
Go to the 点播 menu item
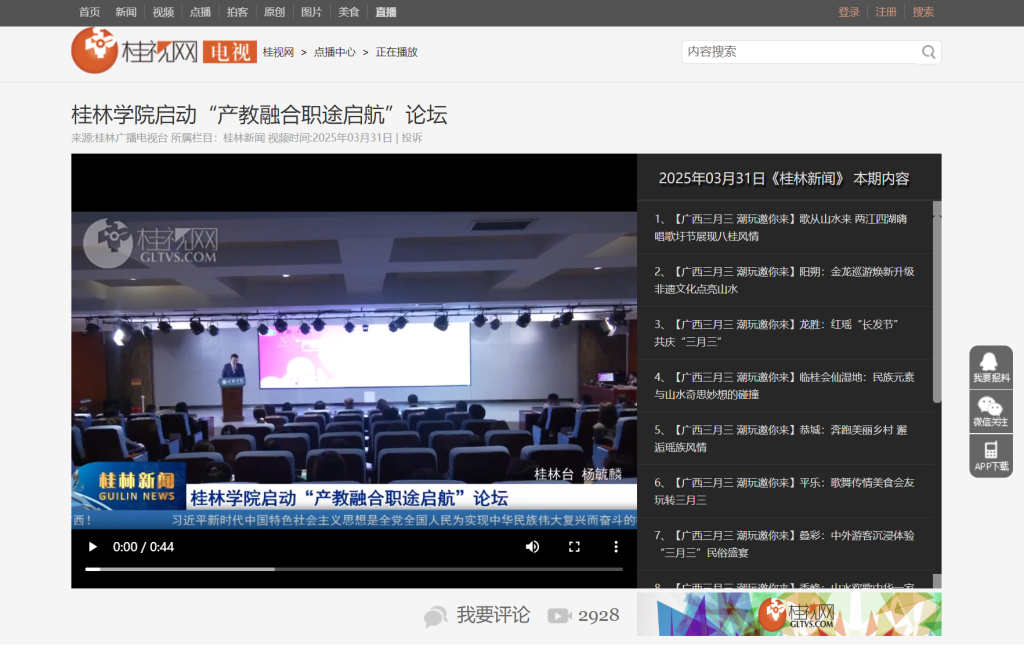(x=200, y=12)
